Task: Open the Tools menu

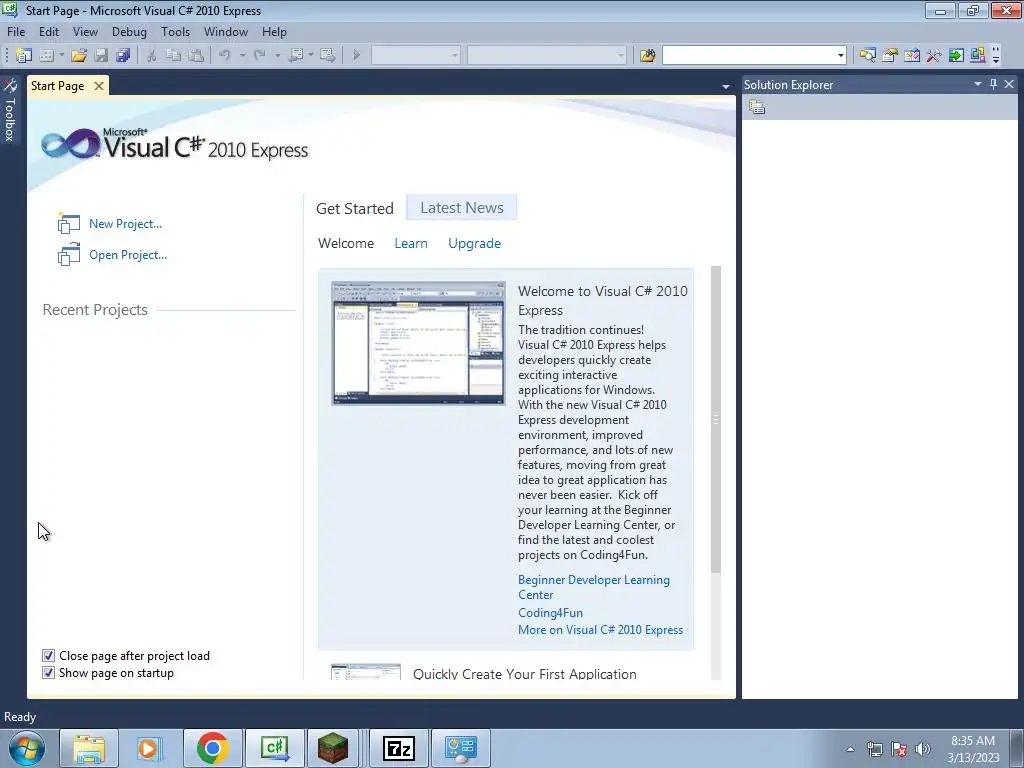Action: click(x=176, y=32)
